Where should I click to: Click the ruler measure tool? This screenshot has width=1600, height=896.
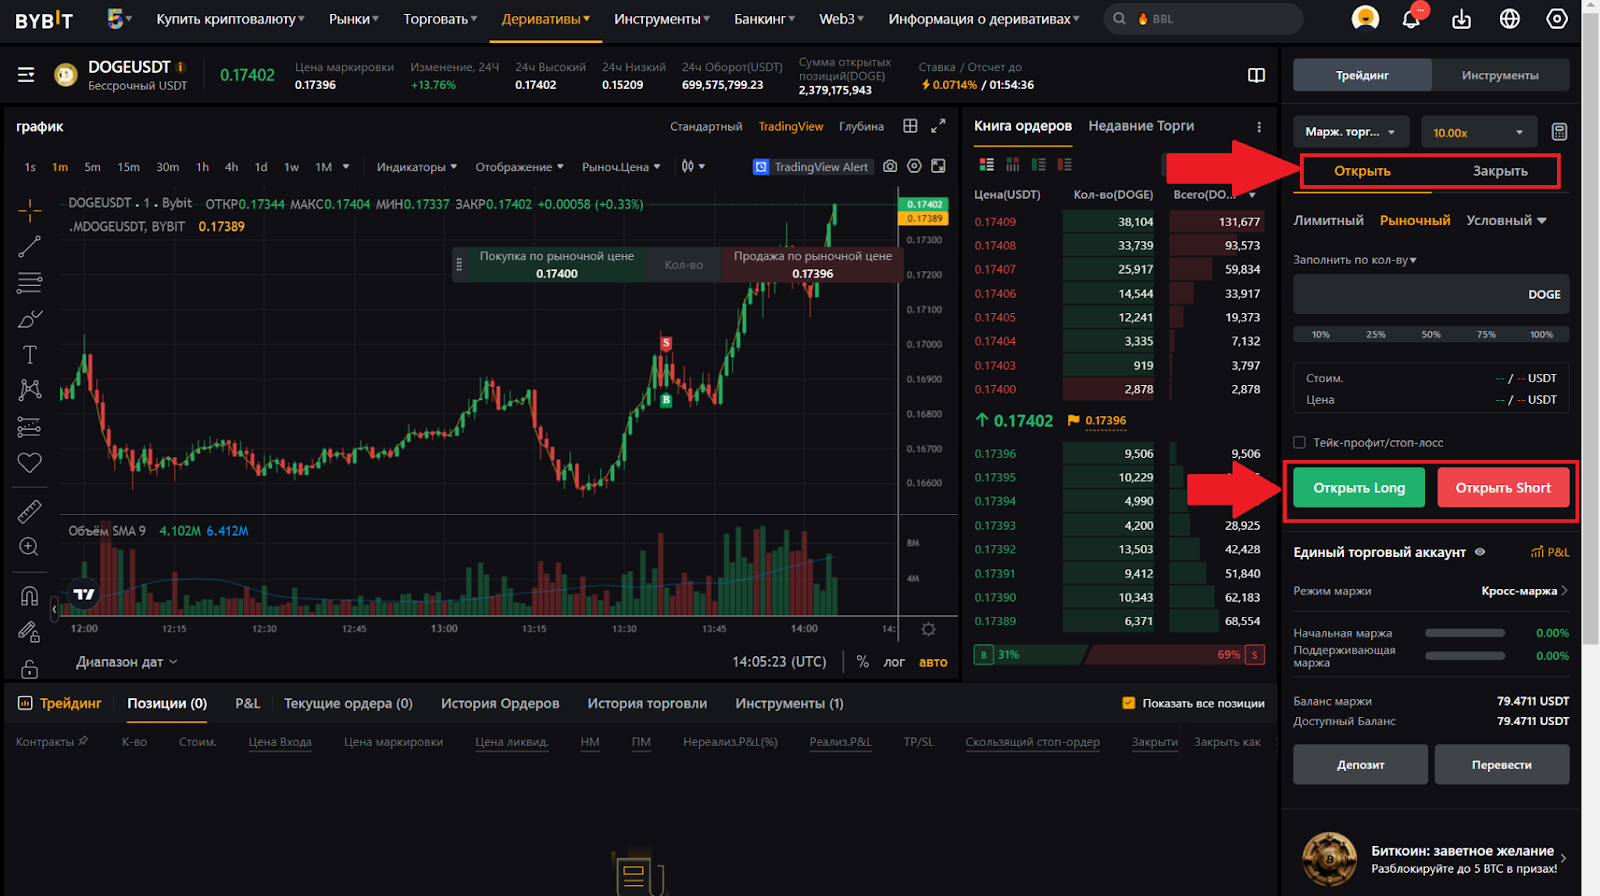click(x=29, y=511)
